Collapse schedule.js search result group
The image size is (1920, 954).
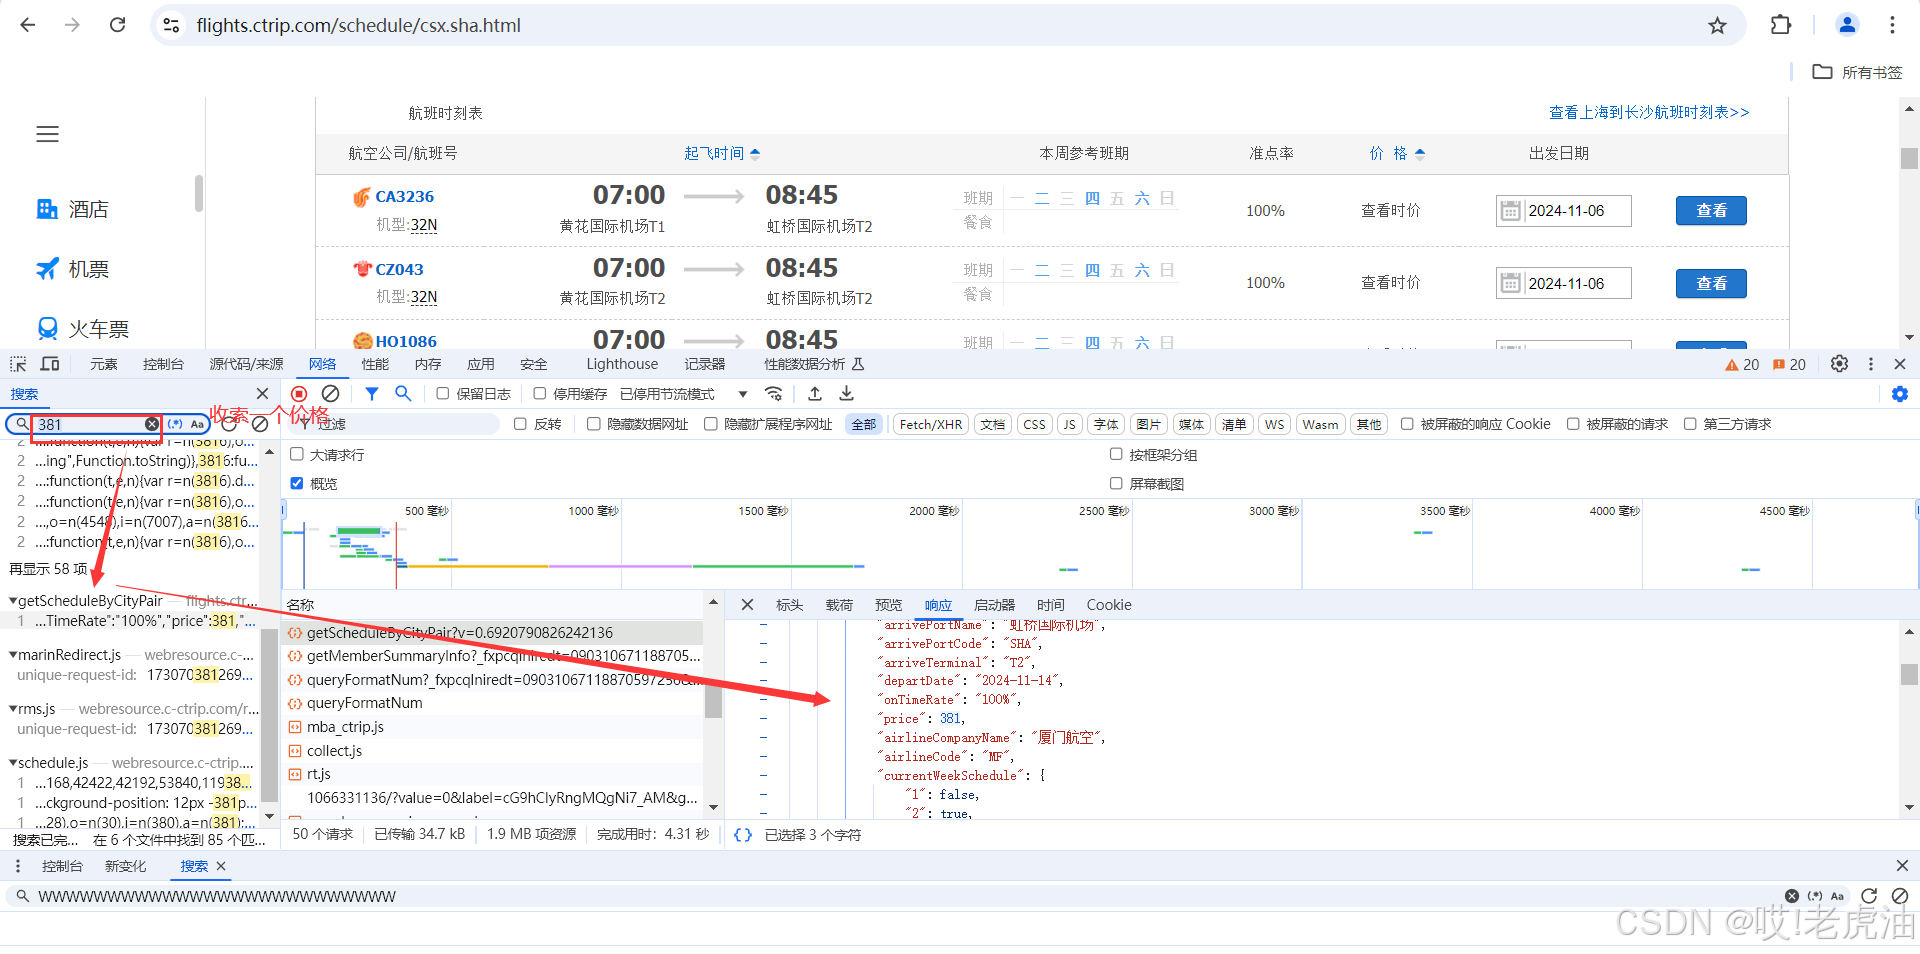tap(13, 763)
